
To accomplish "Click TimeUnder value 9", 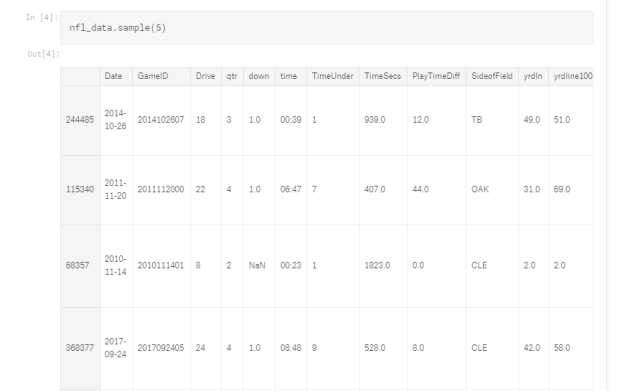I will coord(314,348).
